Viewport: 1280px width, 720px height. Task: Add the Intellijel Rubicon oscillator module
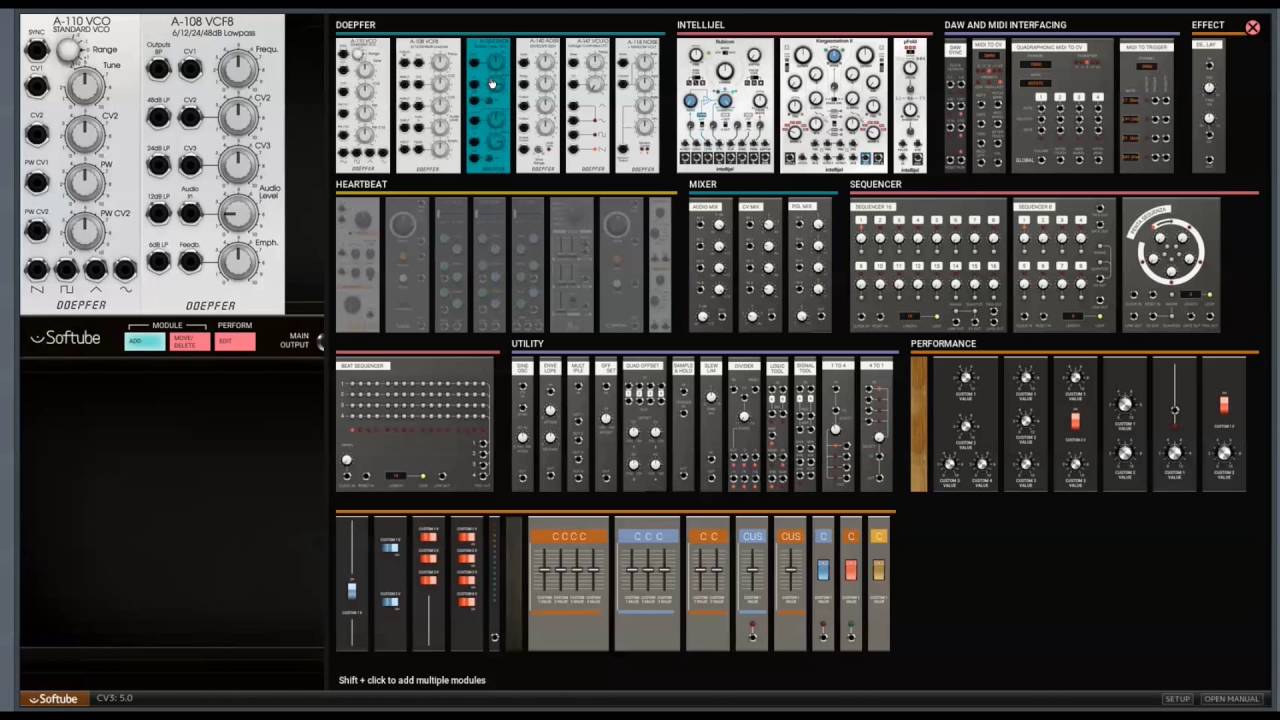[725, 106]
